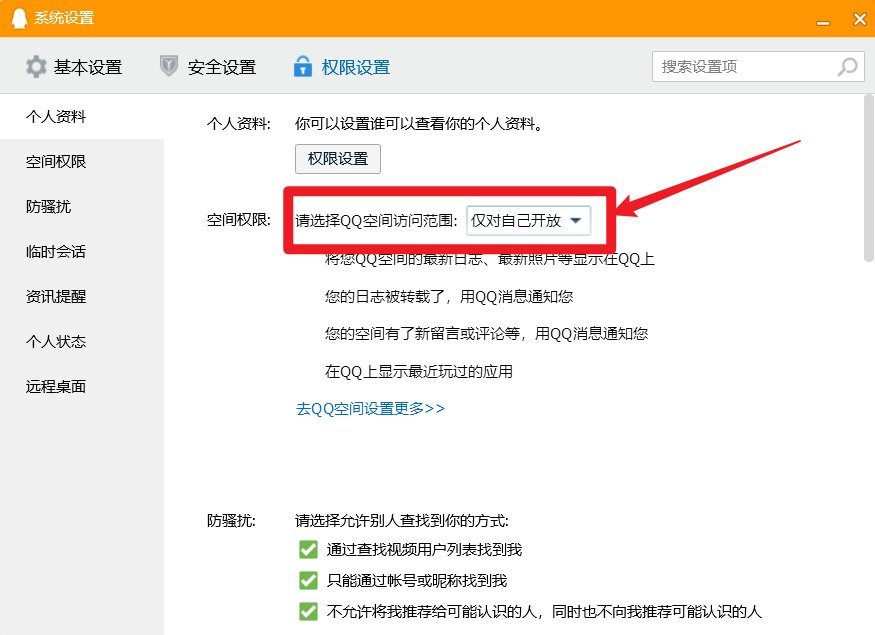Click the gear icon beside 基本设置

pyautogui.click(x=36, y=67)
